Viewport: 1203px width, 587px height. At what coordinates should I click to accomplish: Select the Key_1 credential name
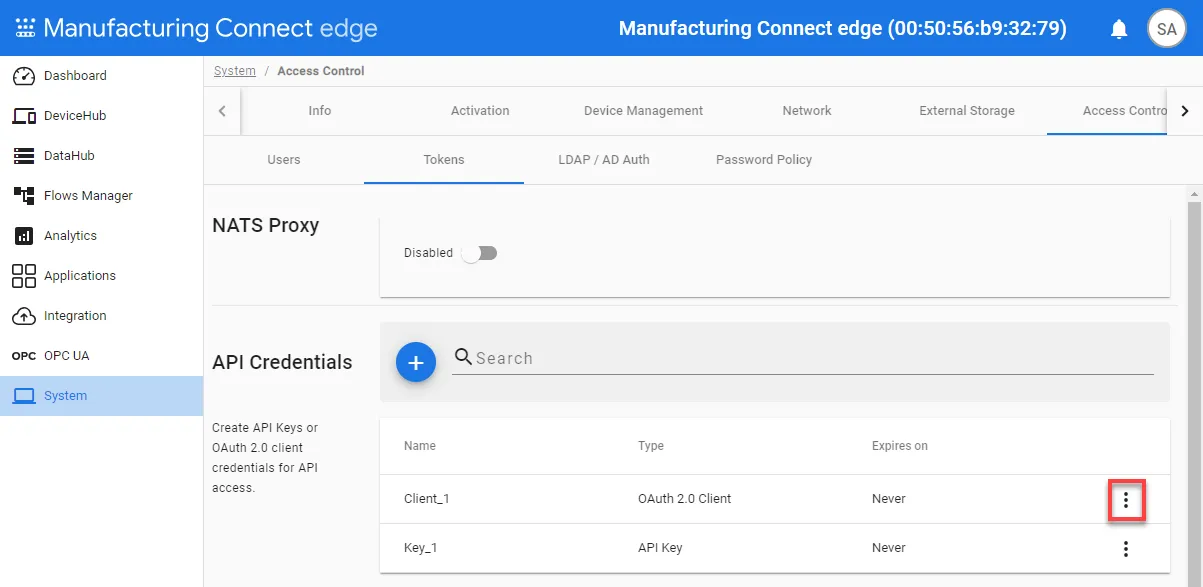click(x=422, y=548)
